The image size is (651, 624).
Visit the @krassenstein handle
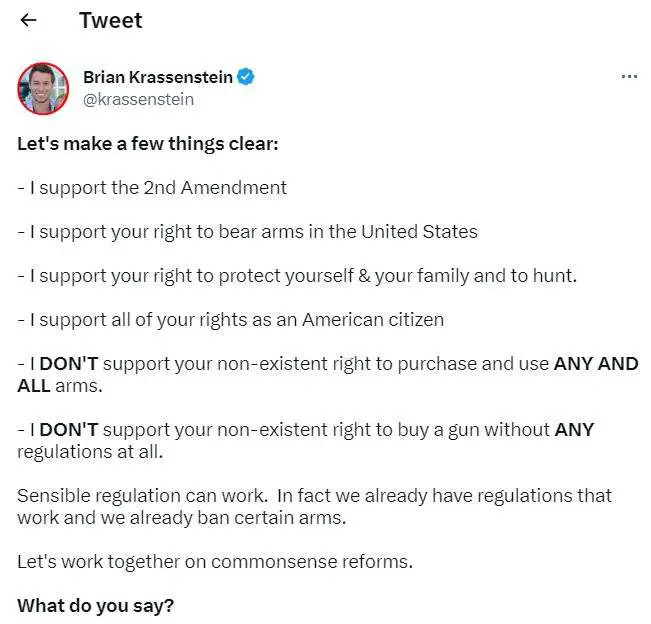pos(138,99)
